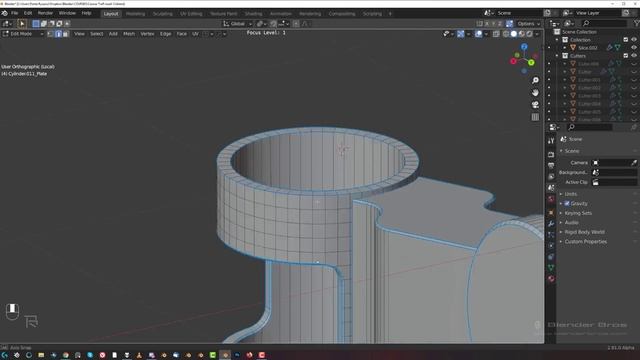
Task: Collapse the Scene panel header
Action: (x=571, y=151)
